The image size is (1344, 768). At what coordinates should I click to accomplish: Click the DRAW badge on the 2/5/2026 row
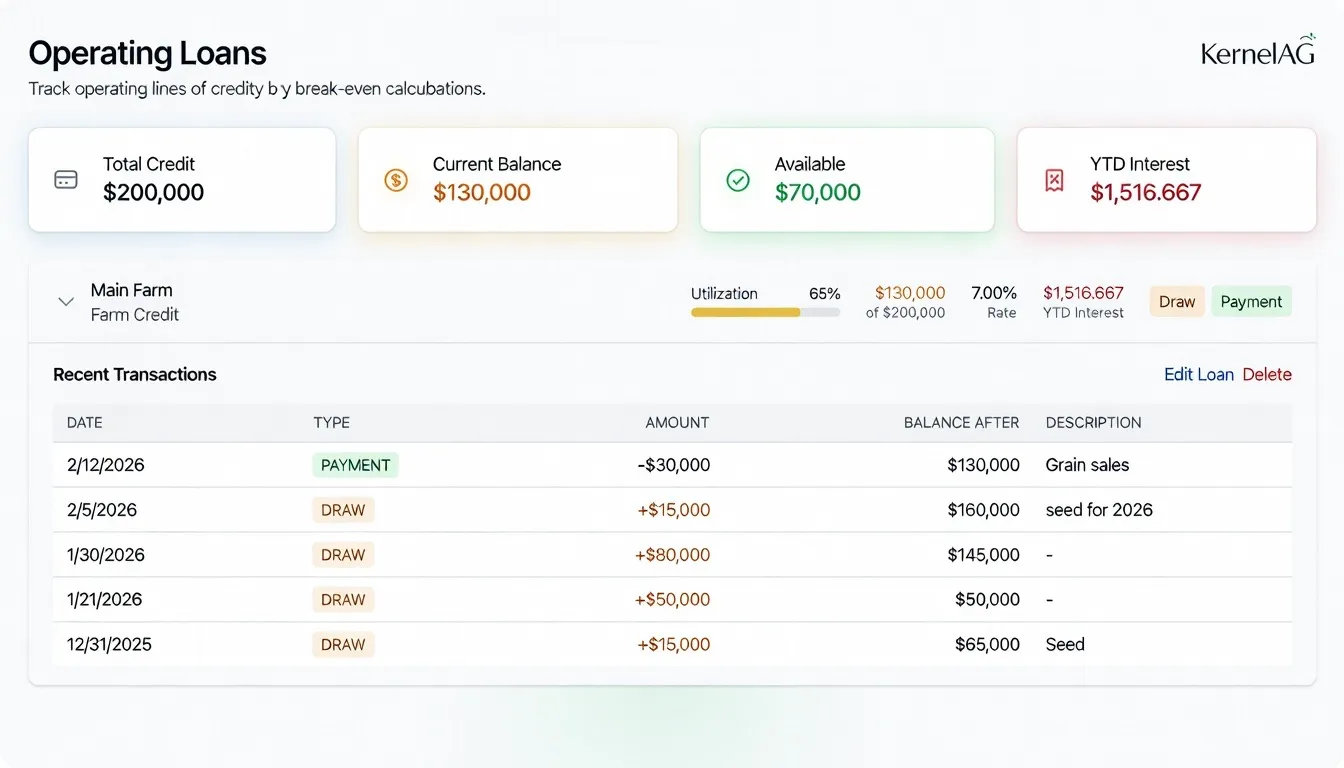(x=343, y=509)
